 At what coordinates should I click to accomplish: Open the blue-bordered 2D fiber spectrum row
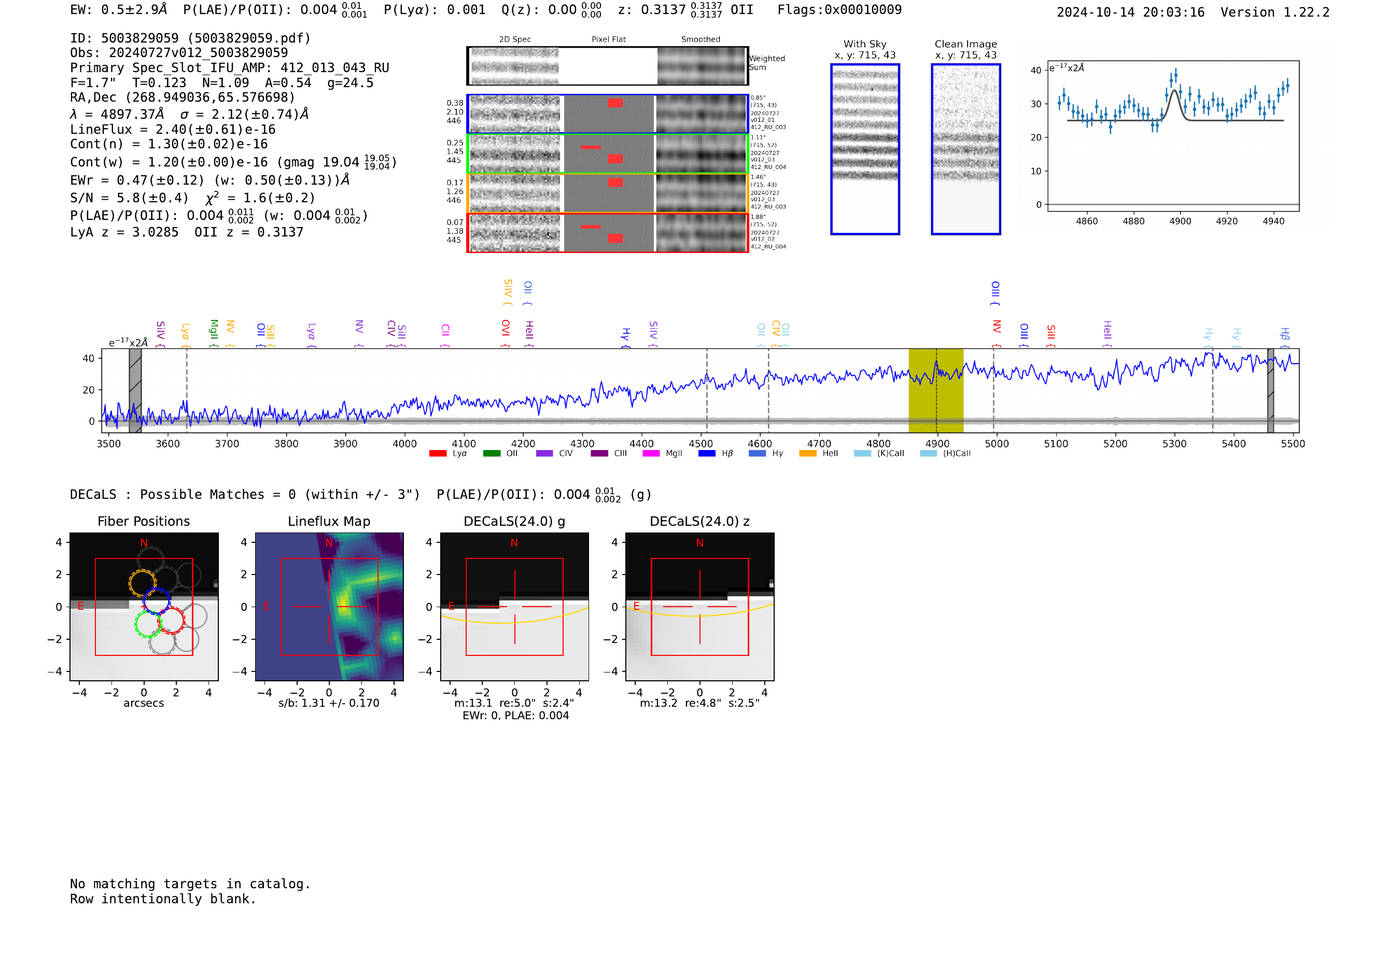pyautogui.click(x=607, y=114)
